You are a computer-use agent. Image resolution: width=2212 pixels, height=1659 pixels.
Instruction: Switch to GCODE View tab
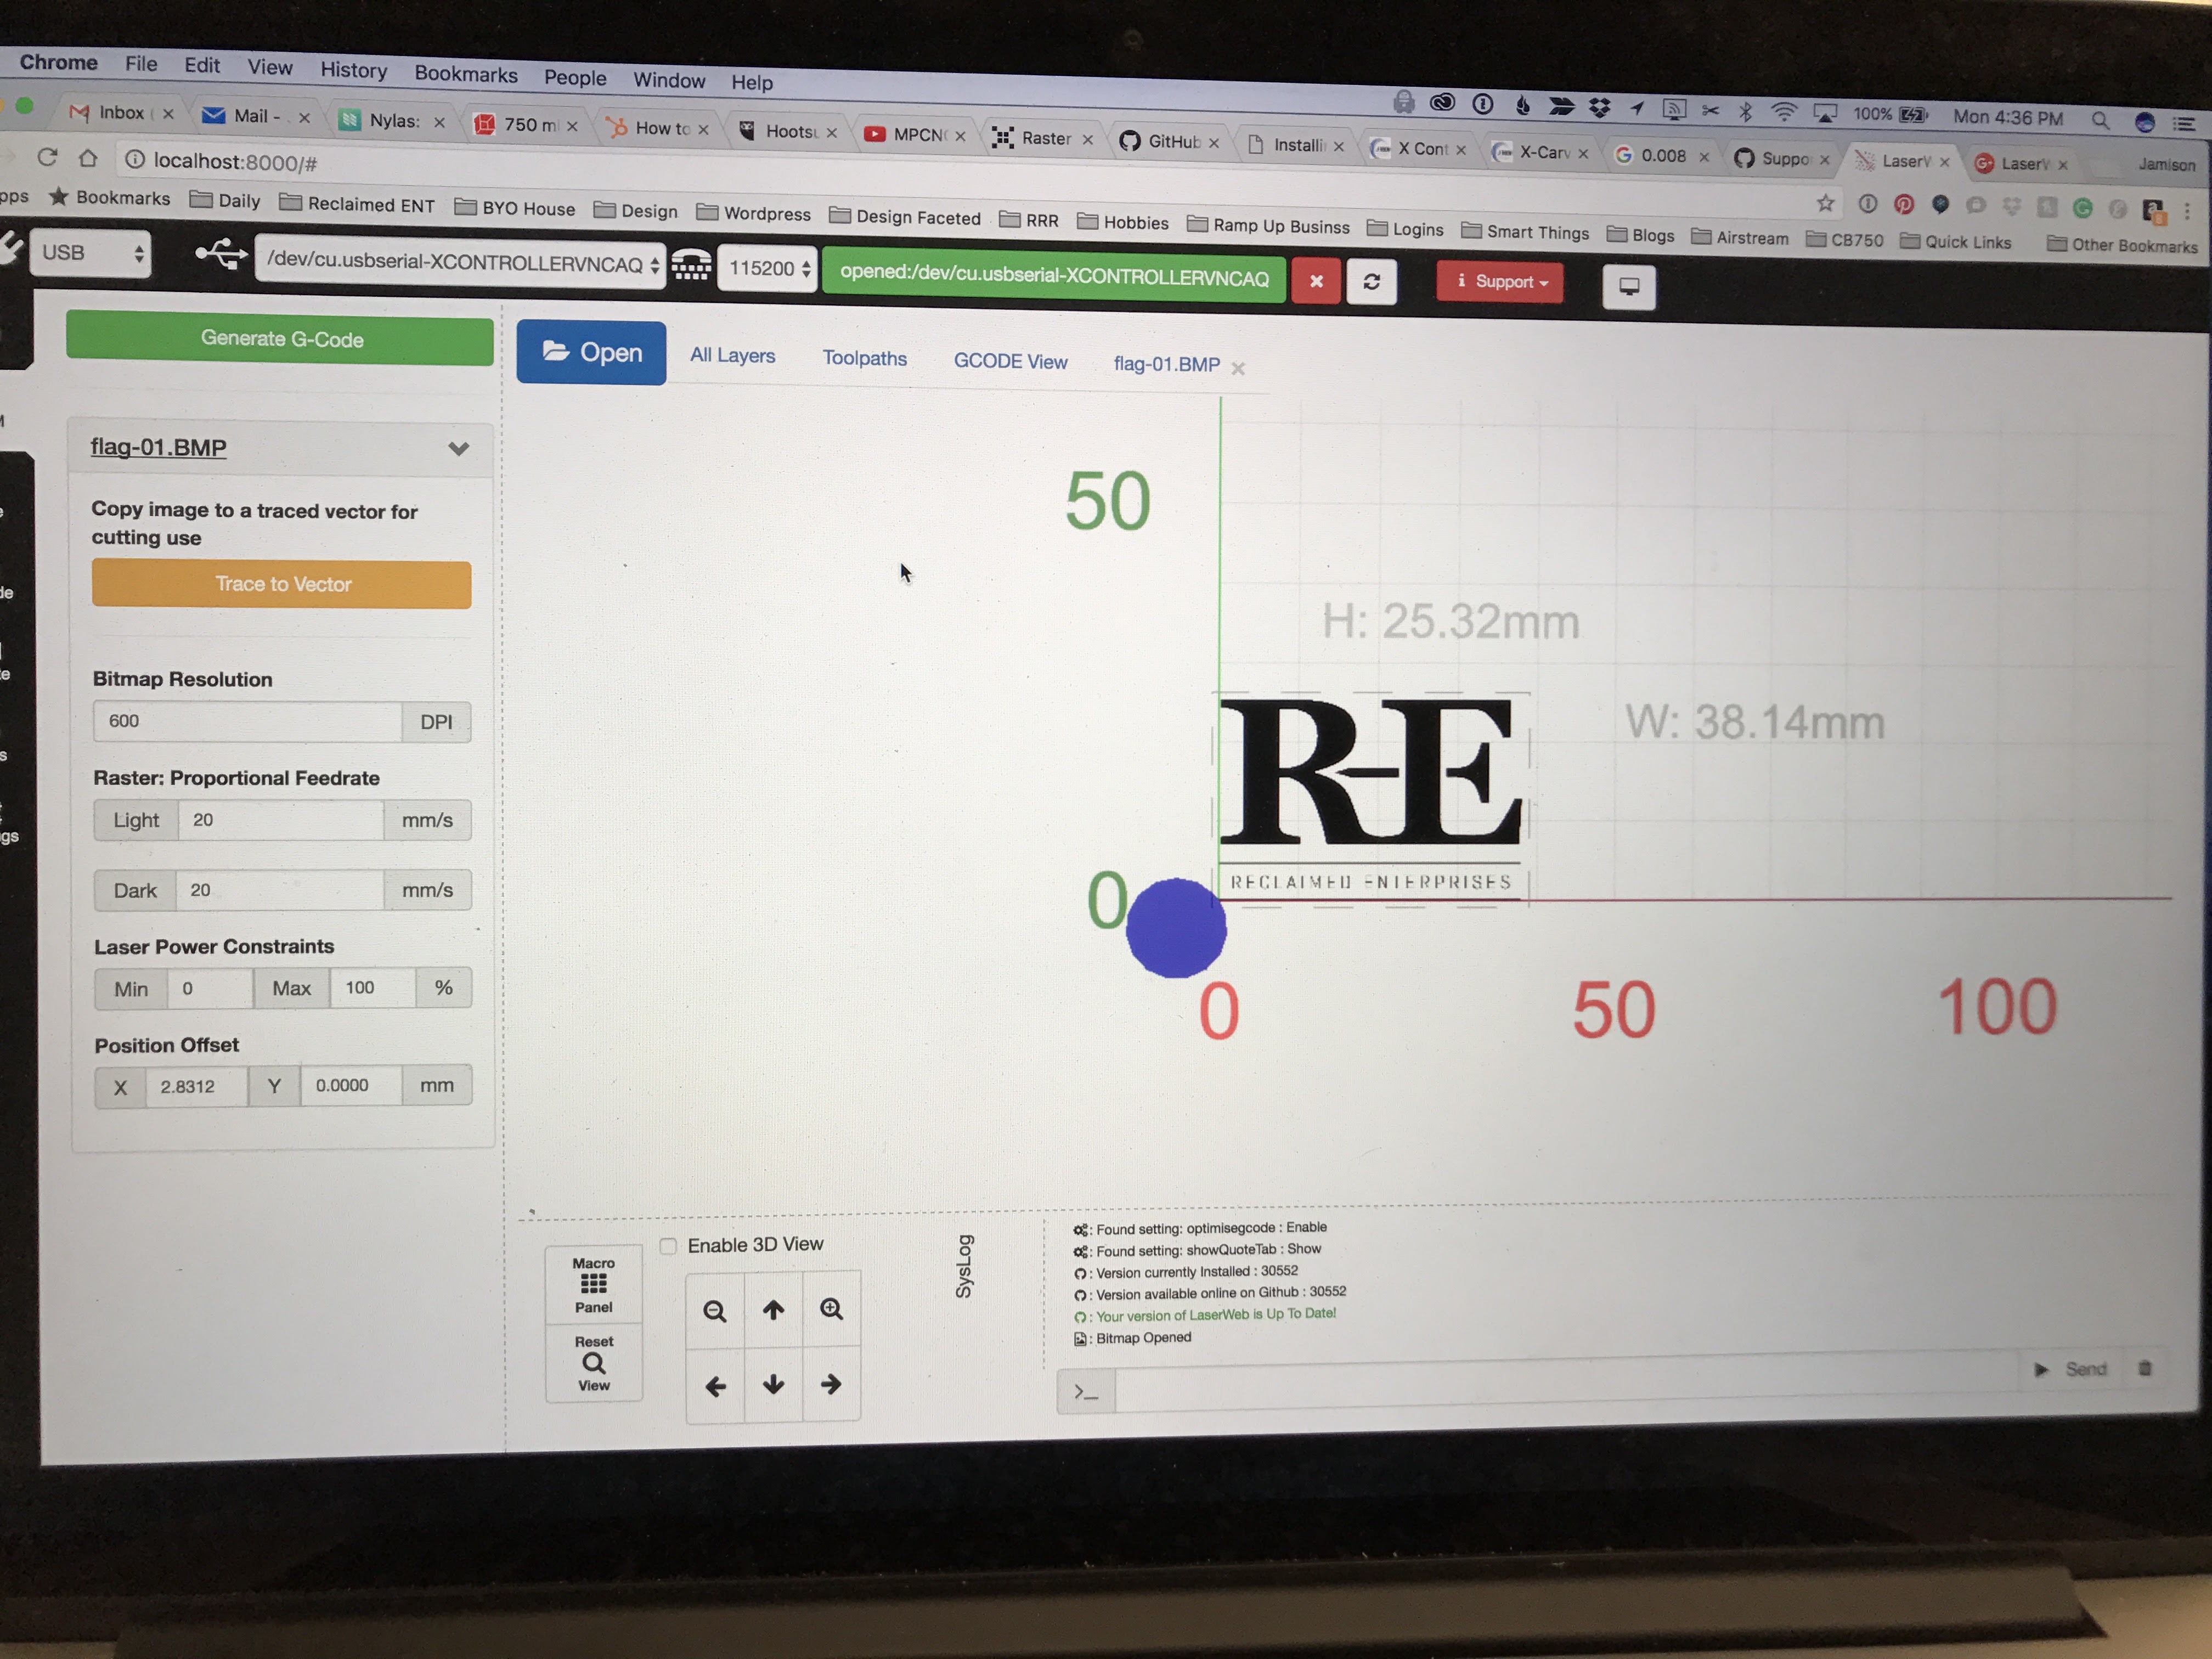(1010, 361)
